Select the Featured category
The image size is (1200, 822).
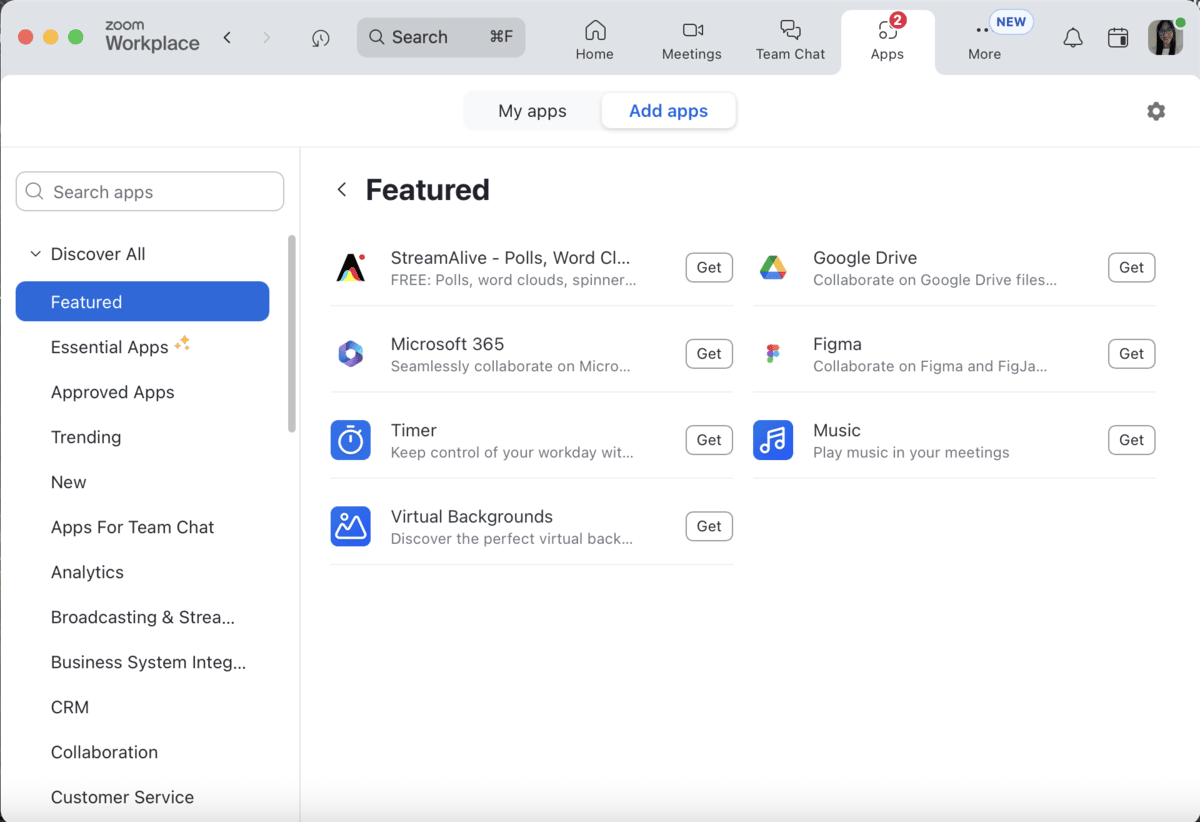(x=142, y=302)
